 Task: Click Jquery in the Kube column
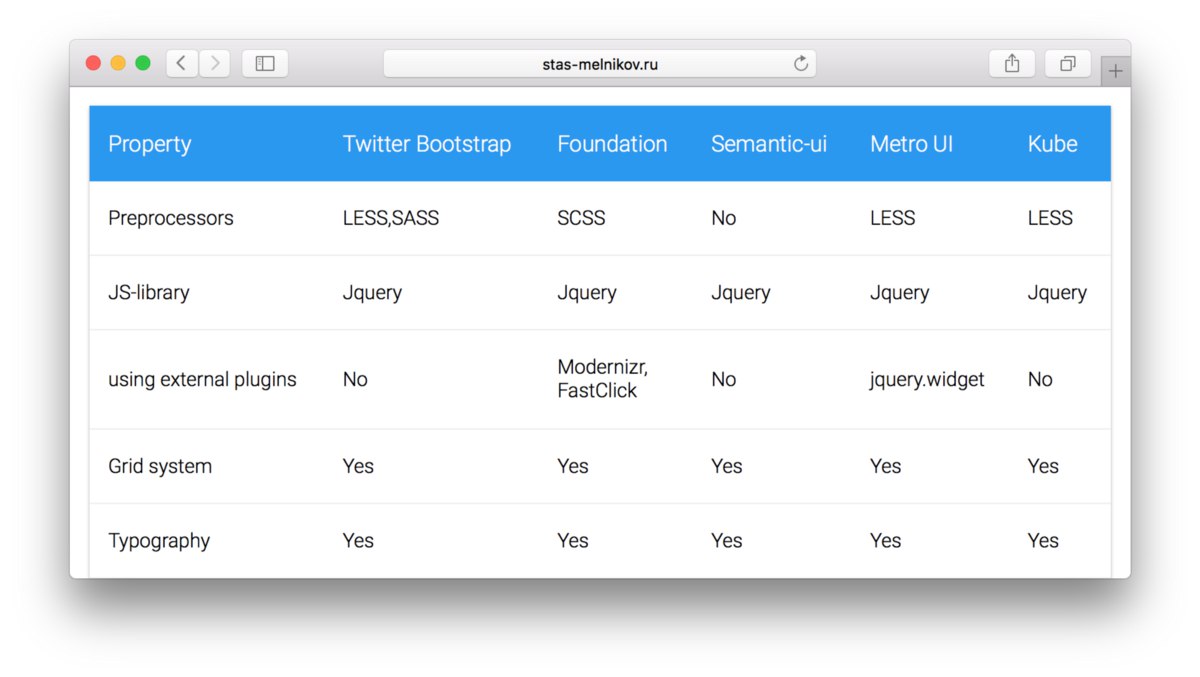(x=1057, y=293)
